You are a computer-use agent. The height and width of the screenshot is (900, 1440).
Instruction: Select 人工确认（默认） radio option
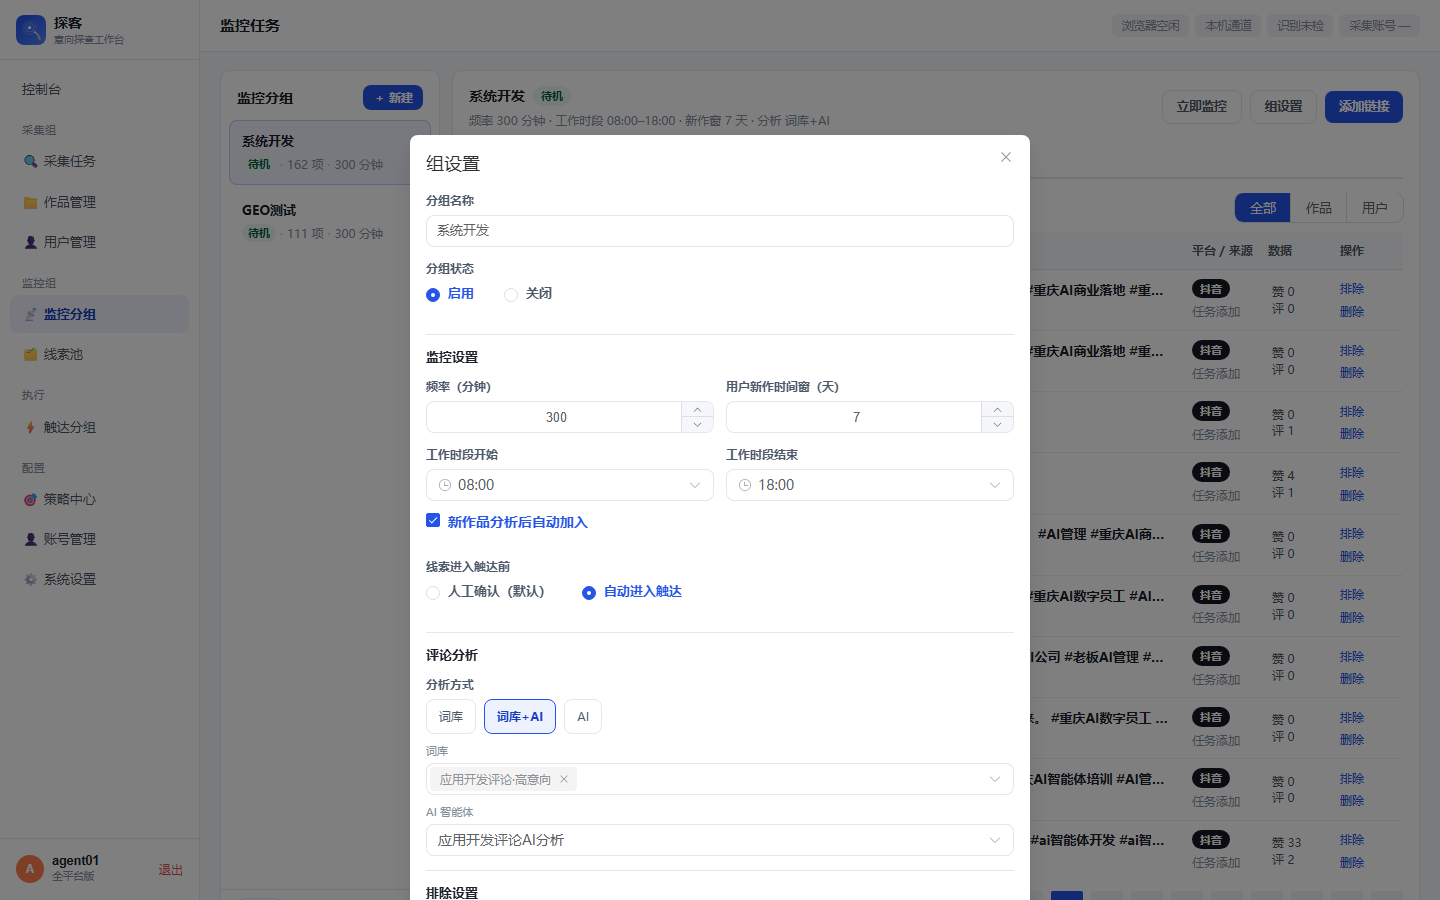point(433,592)
